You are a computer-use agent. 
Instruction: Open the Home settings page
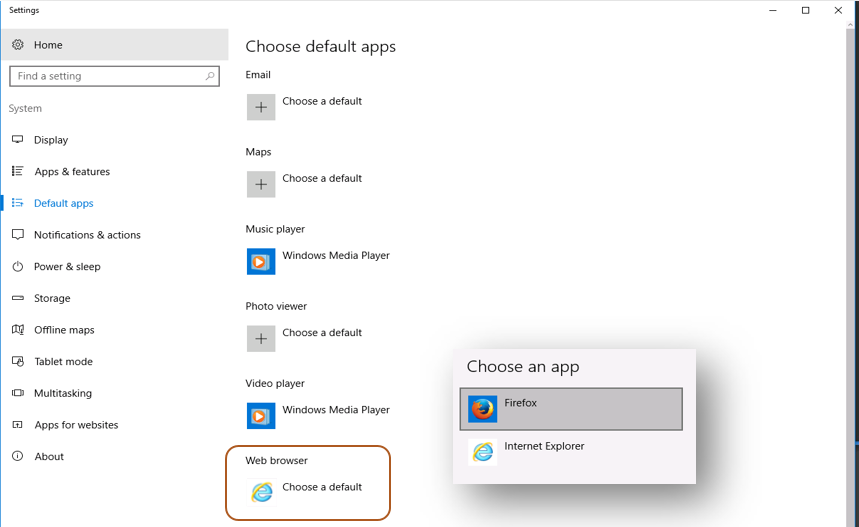pyautogui.click(x=115, y=44)
